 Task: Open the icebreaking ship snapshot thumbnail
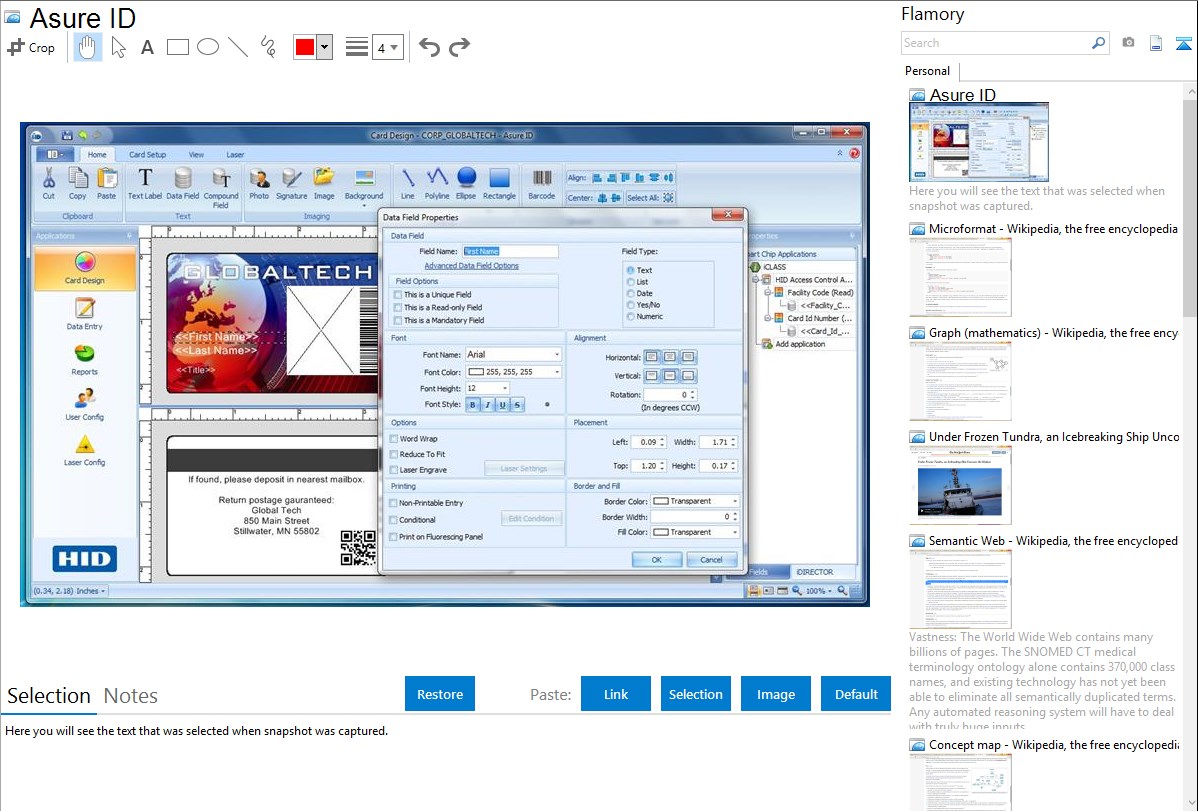coord(960,485)
